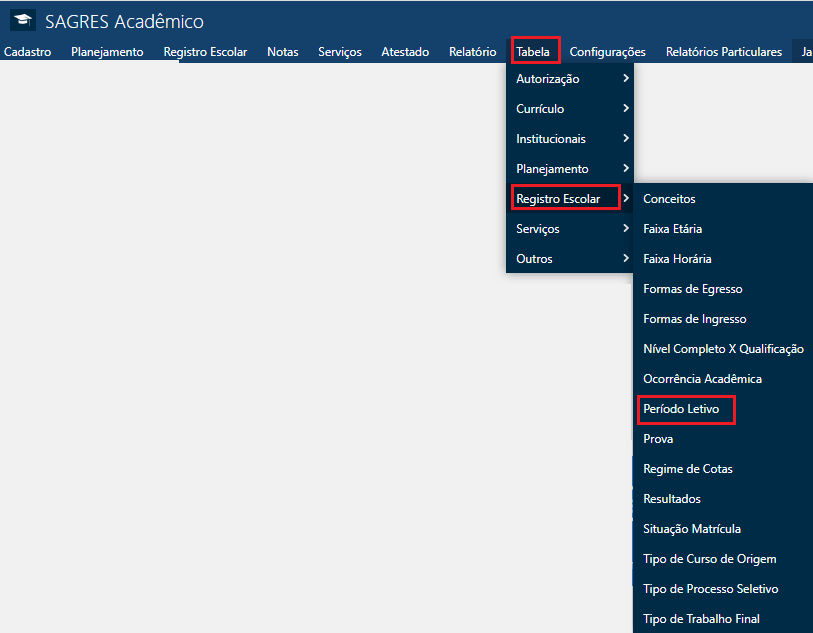Open the Cadastro menu
The height and width of the screenshot is (633, 813).
tap(28, 51)
